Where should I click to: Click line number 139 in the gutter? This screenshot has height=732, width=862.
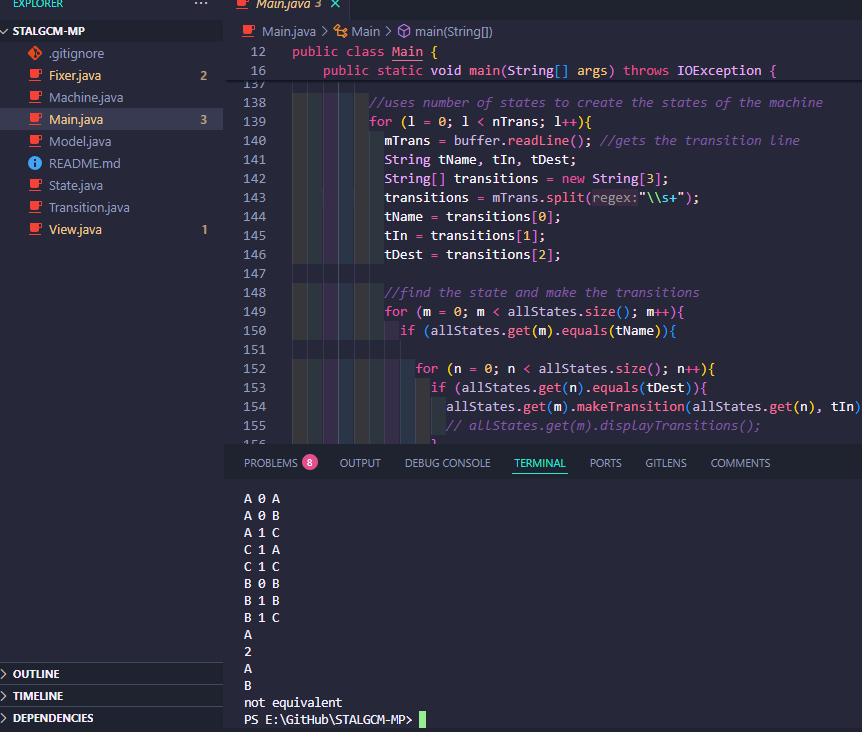[255, 121]
